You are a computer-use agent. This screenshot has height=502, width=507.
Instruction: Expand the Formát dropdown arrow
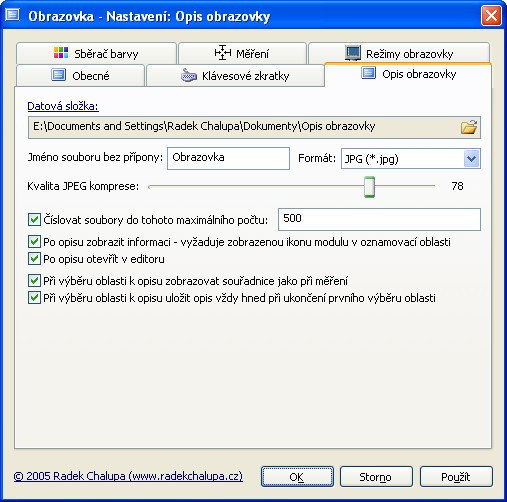click(x=471, y=159)
